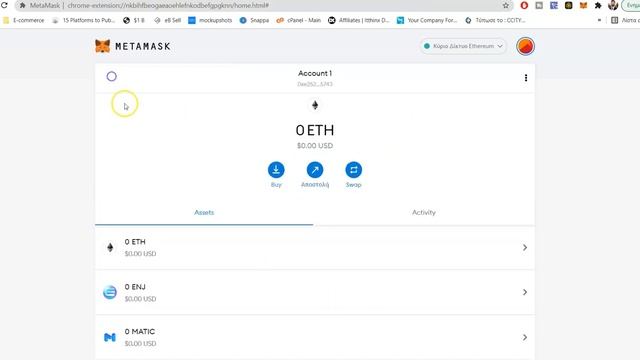The image size is (640, 360).
Task: Click the Αποστολή send button
Action: tap(315, 175)
